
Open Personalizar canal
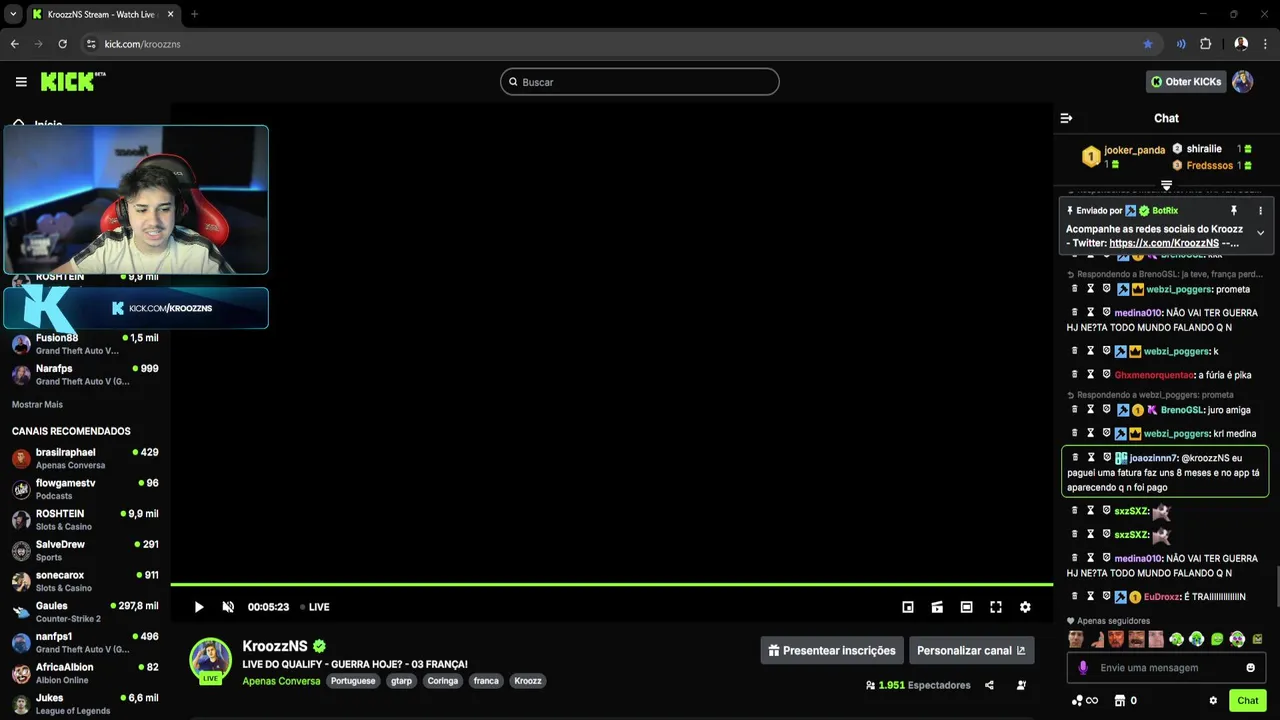point(971,650)
